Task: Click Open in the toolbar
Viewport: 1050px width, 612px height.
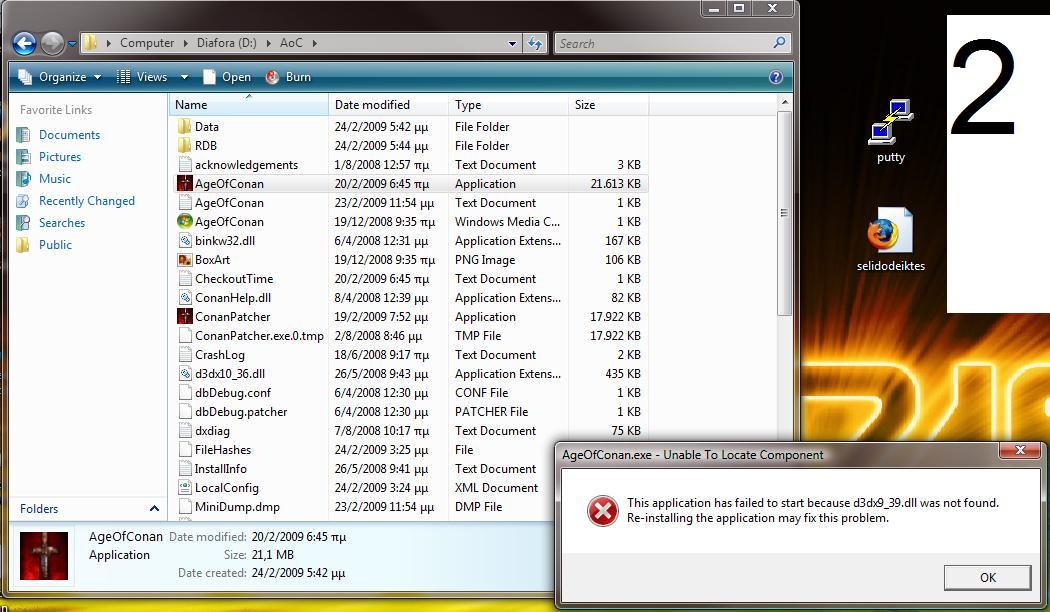Action: (x=227, y=77)
